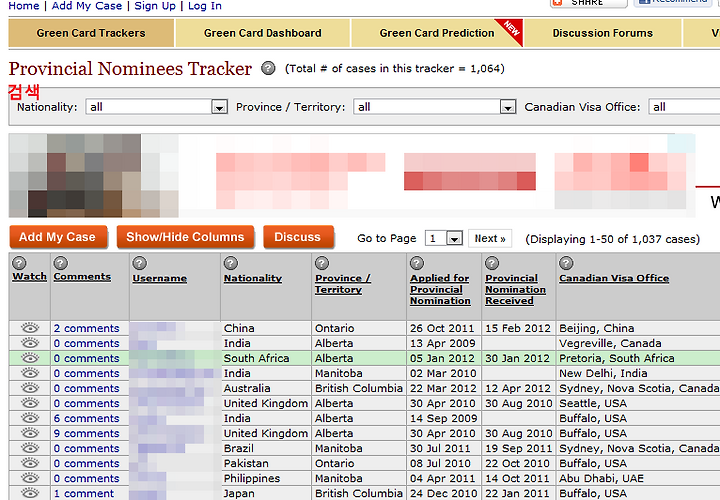
Task: Open 6 comments link for India row
Action: 86,418
